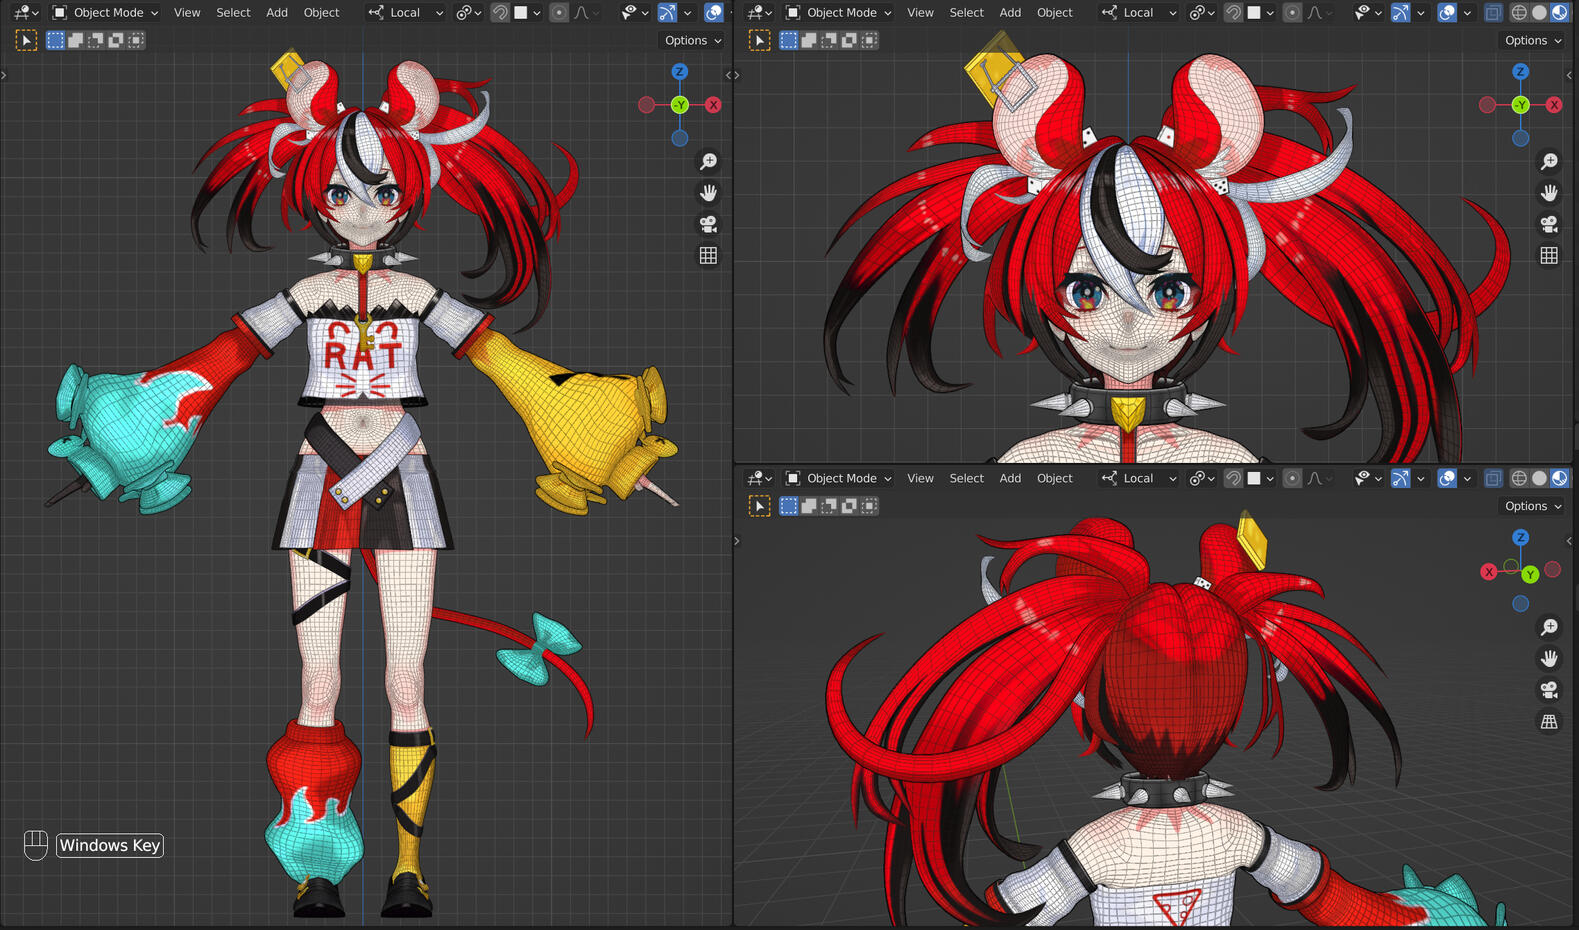Click the red X axis on left viewport gizmo

(713, 105)
